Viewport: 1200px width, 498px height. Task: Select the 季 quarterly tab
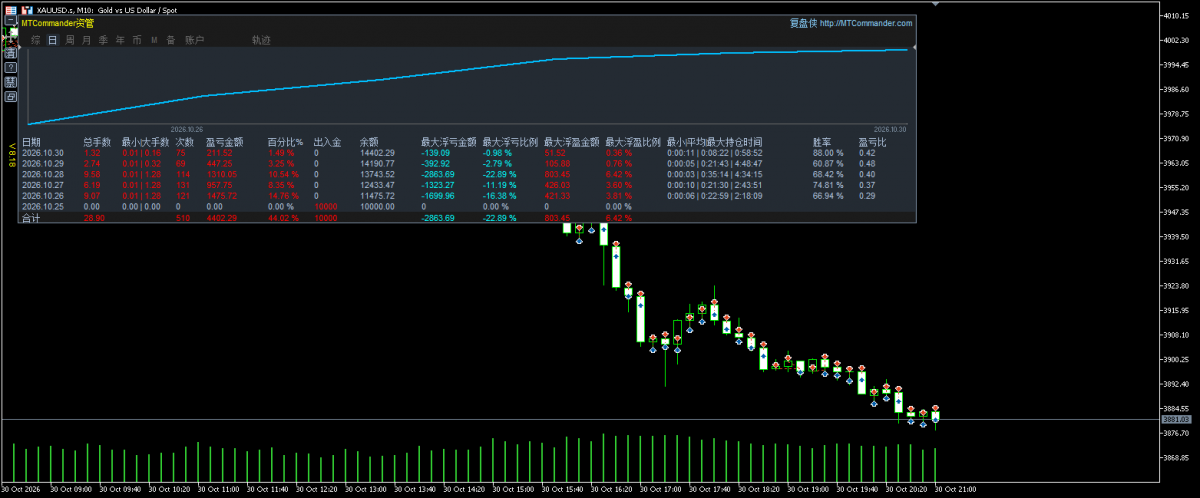click(x=103, y=40)
